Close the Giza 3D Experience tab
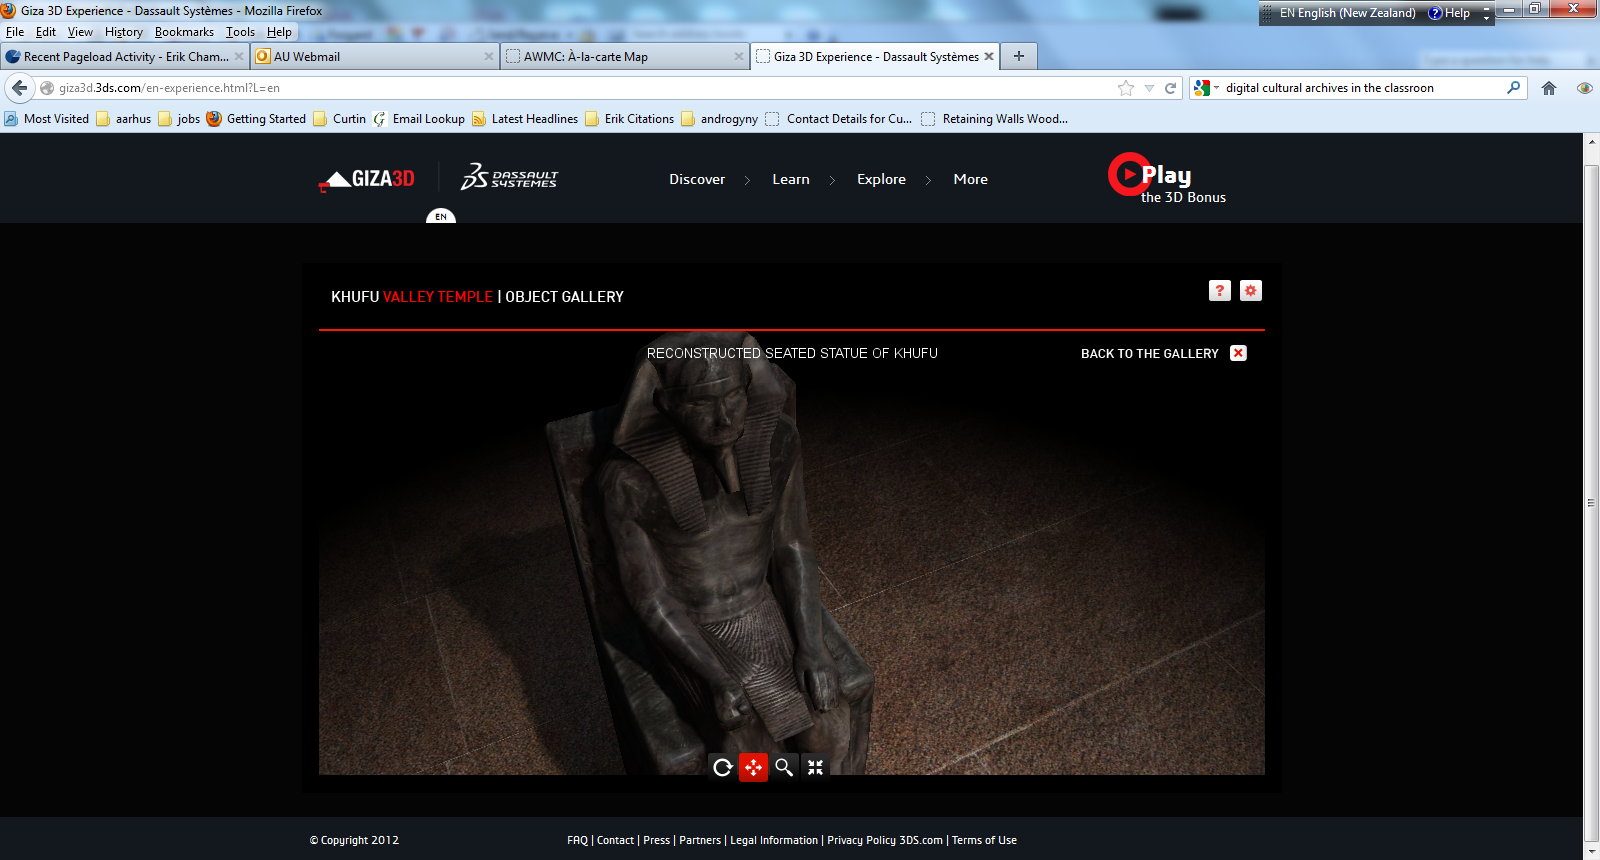Viewport: 1600px width, 860px height. [x=989, y=56]
